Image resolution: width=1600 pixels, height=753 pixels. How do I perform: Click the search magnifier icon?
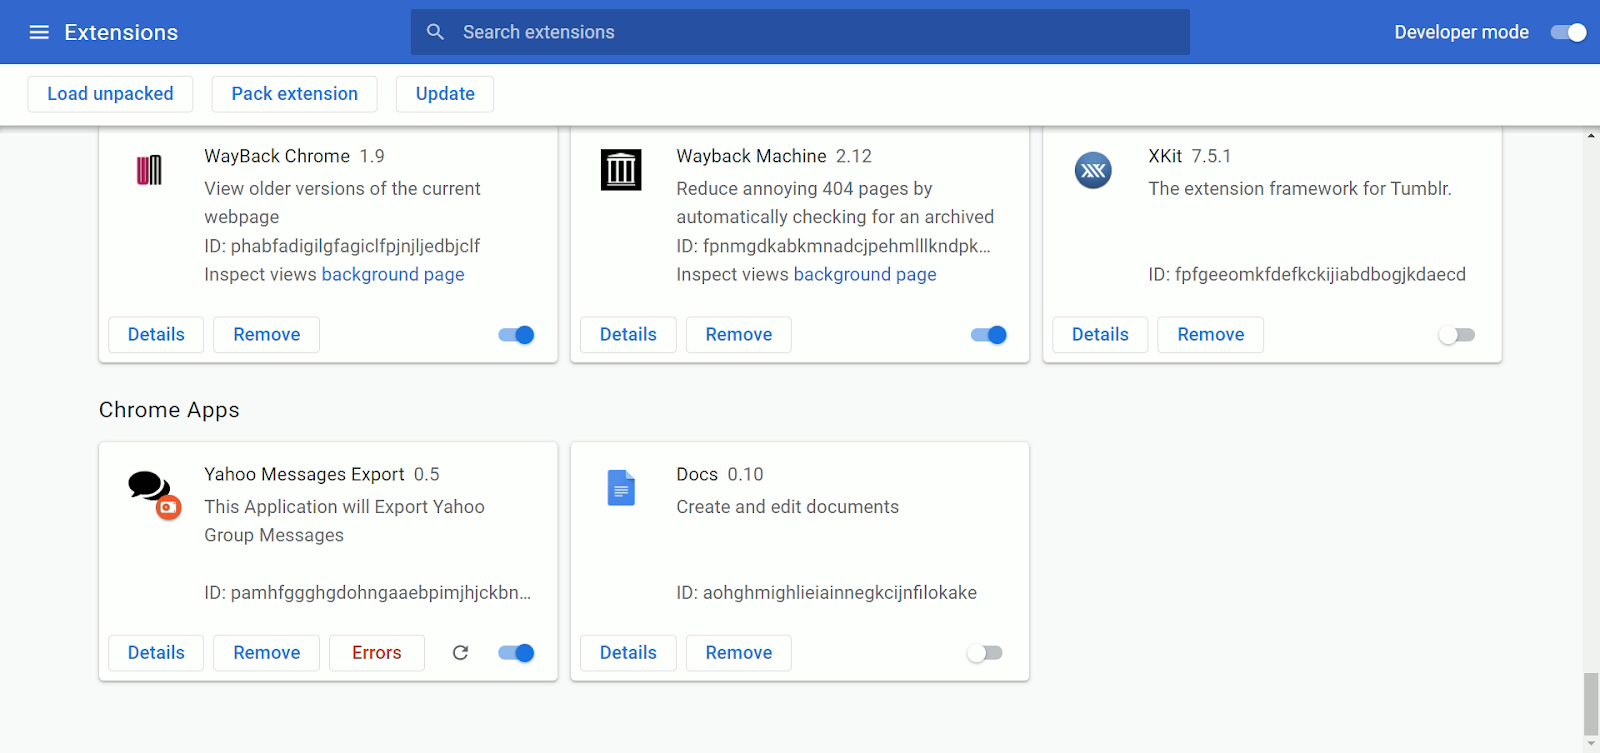[435, 32]
